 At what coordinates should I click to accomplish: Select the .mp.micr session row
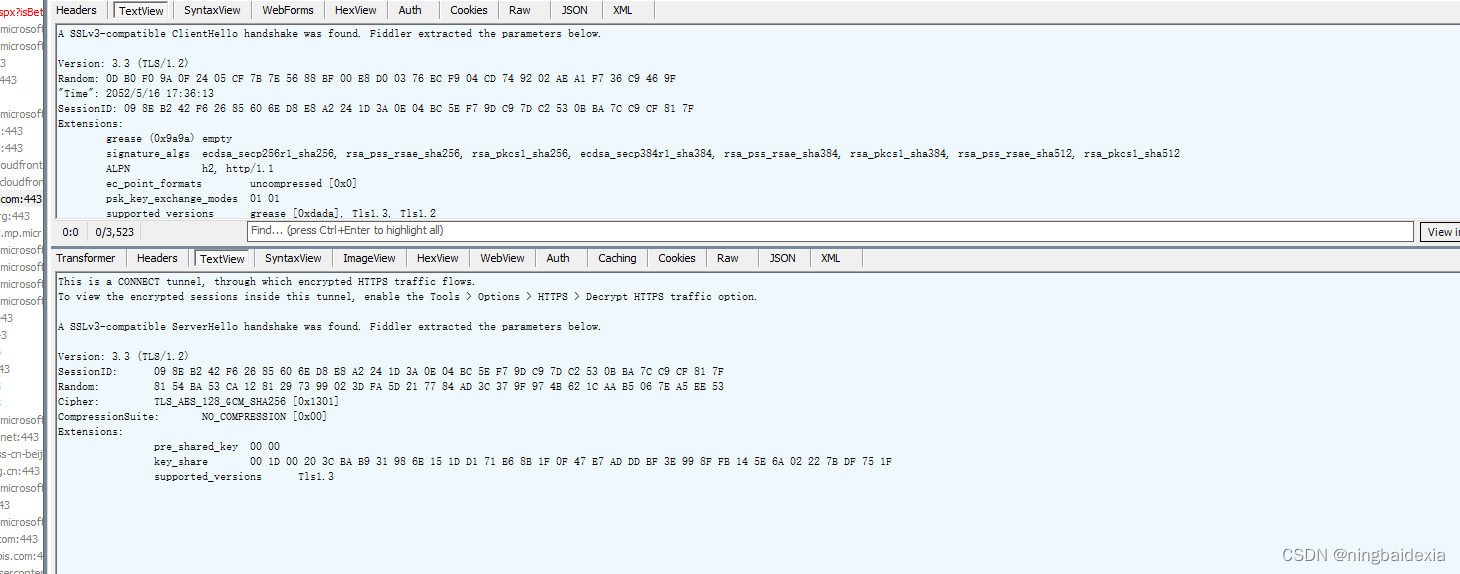pyautogui.click(x=22, y=233)
